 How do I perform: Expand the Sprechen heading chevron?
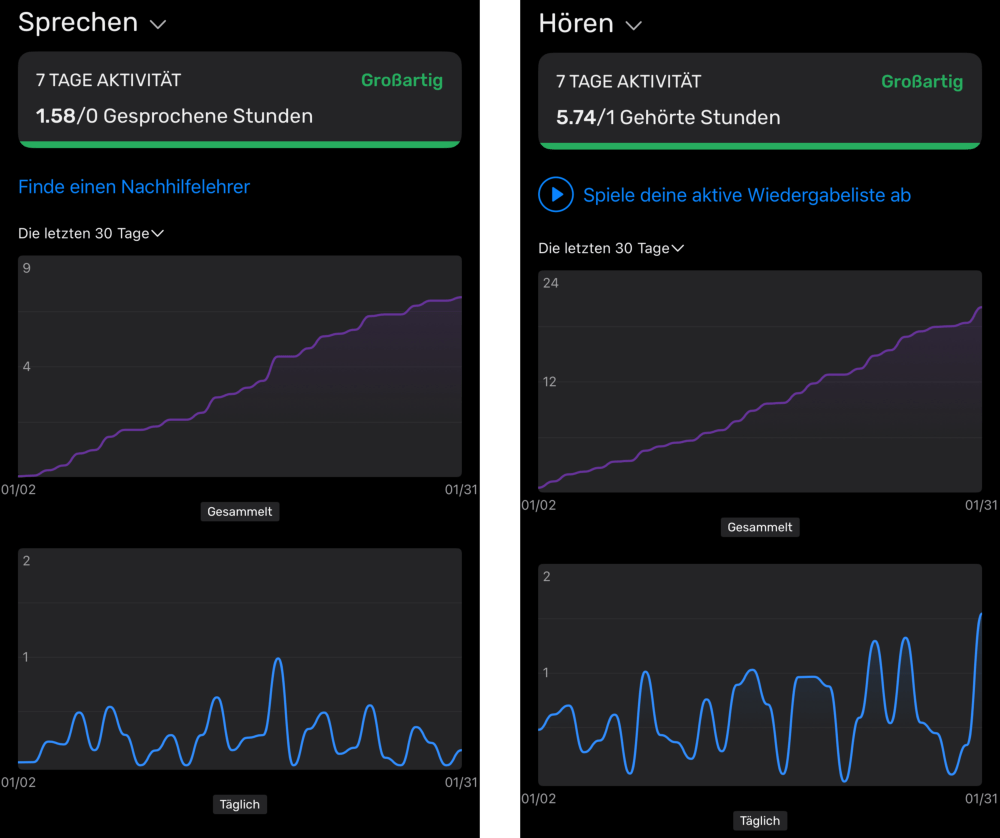[x=158, y=24]
